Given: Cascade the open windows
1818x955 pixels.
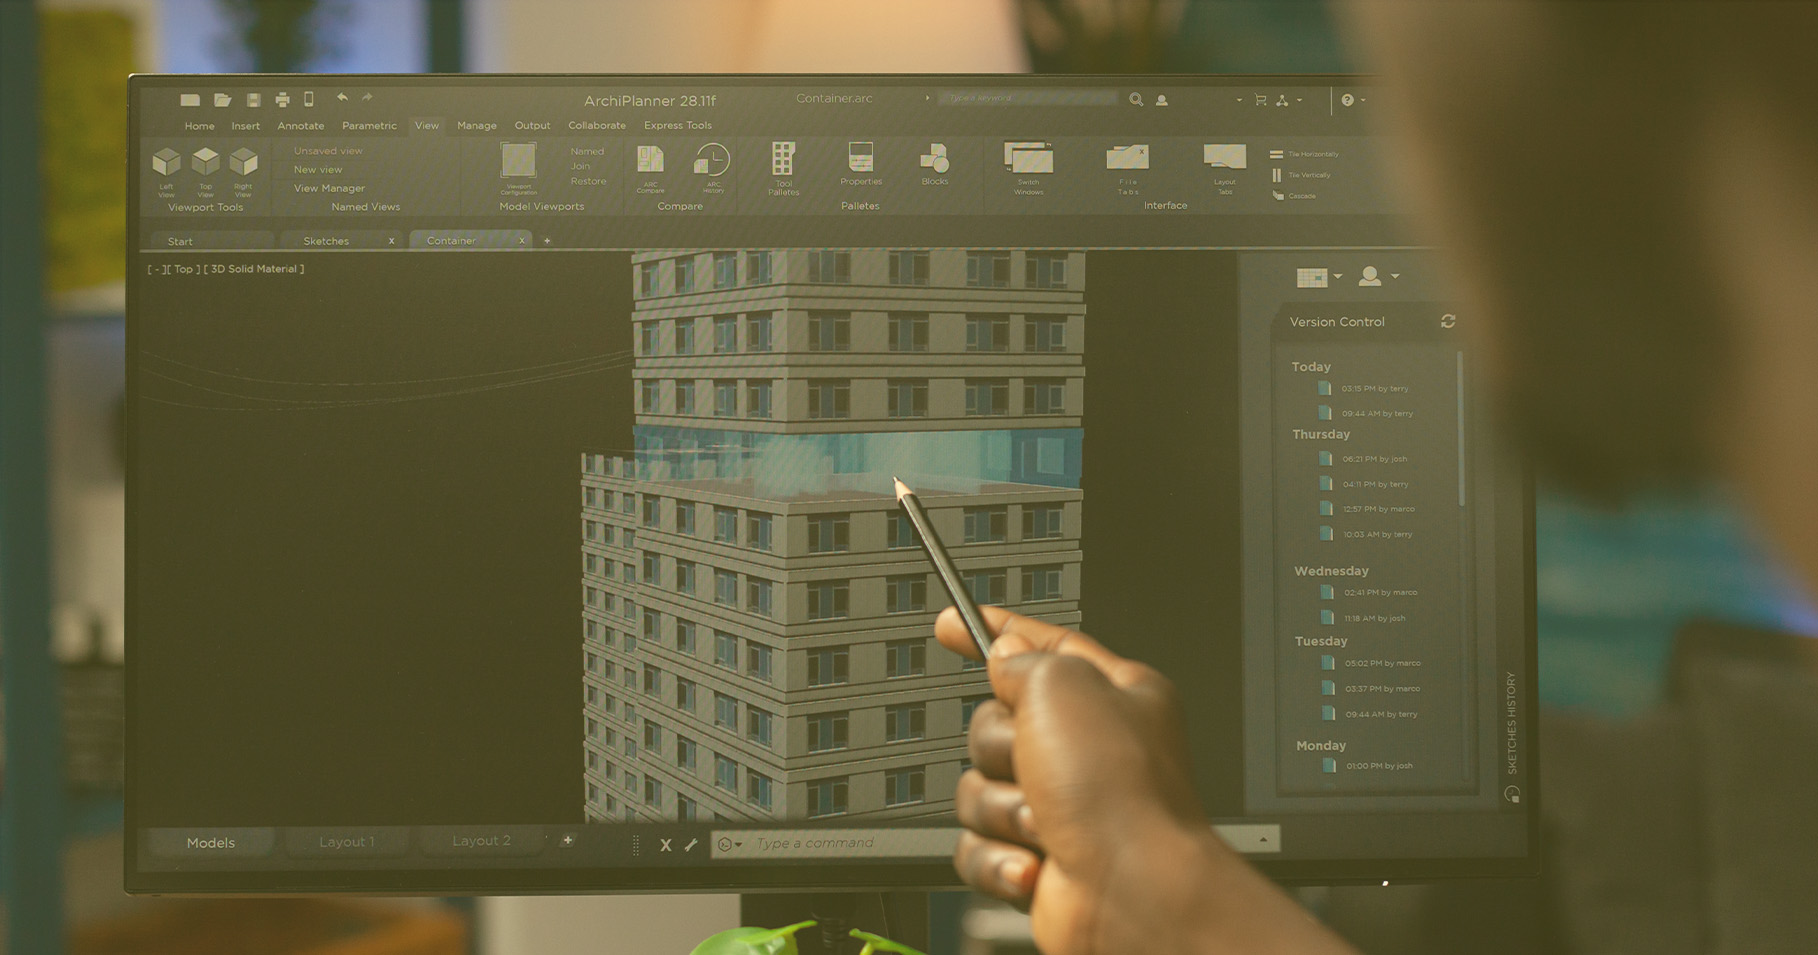Looking at the screenshot, I should point(1294,196).
